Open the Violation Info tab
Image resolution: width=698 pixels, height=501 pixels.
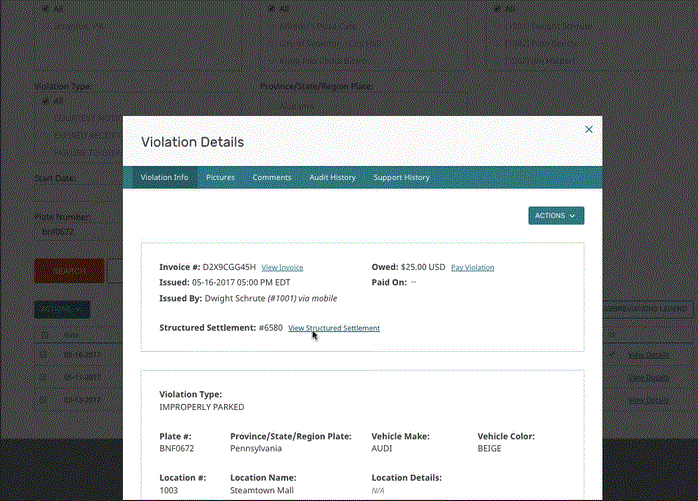click(164, 177)
